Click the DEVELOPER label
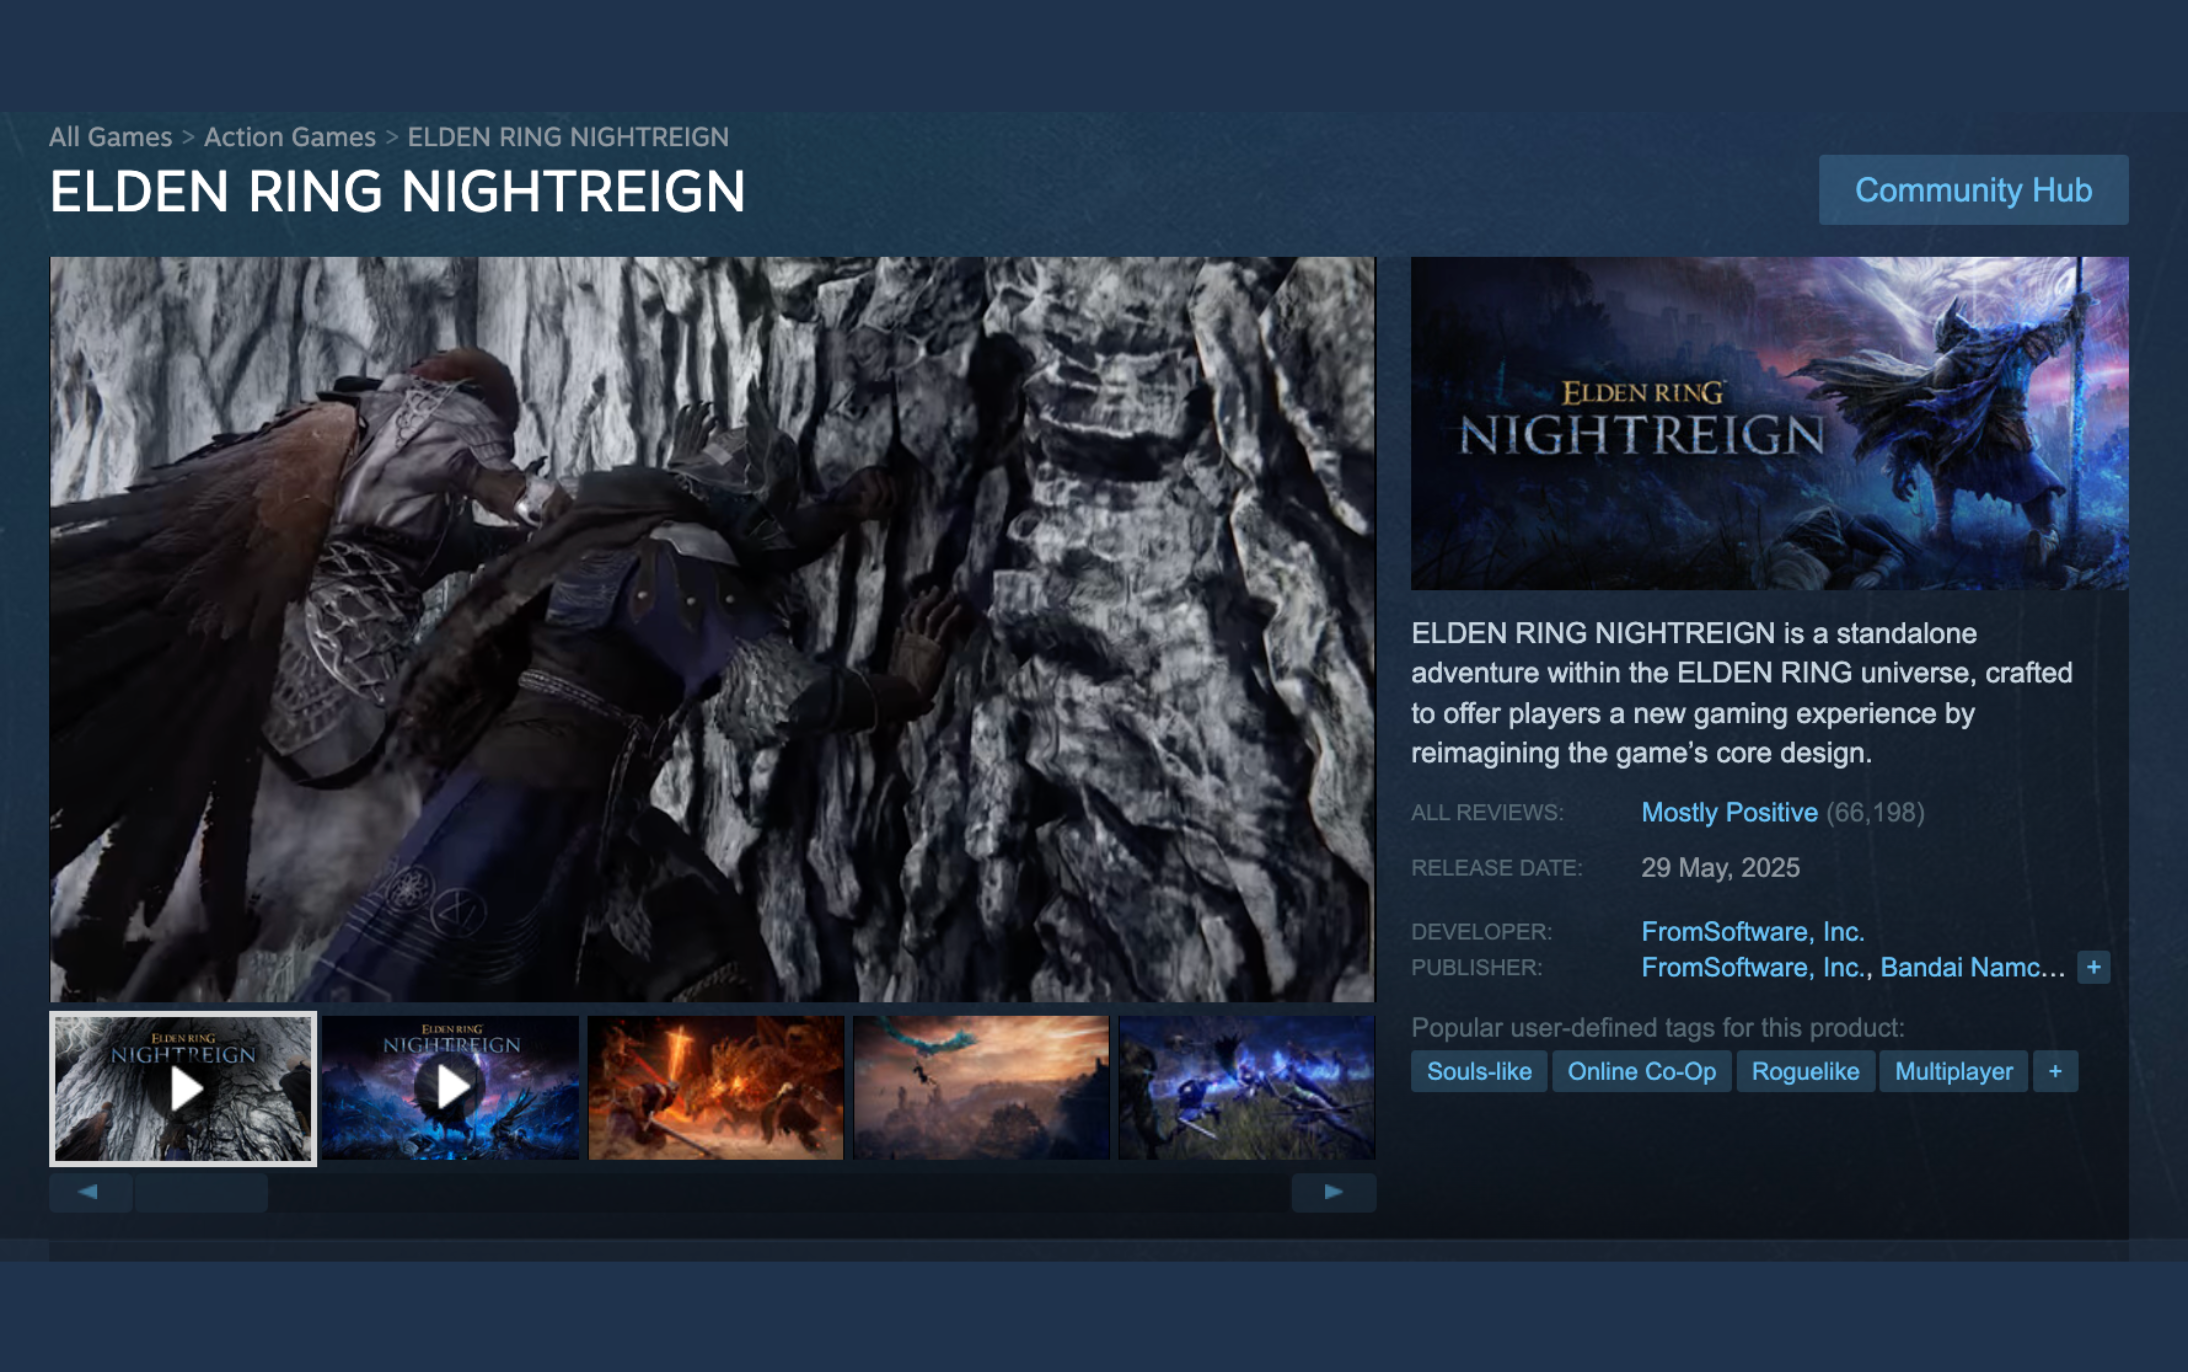Viewport: 2188px width, 1372px height. (x=1481, y=931)
